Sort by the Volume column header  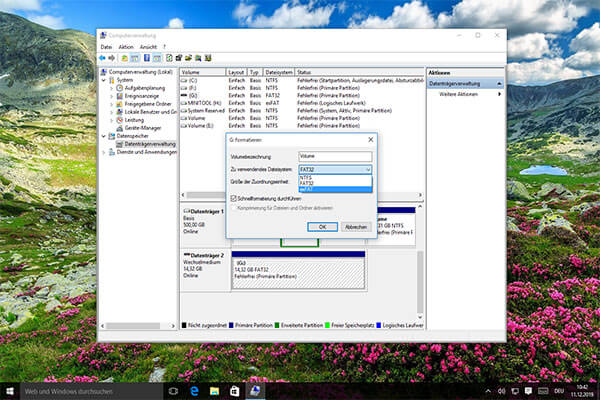pyautogui.click(x=202, y=72)
